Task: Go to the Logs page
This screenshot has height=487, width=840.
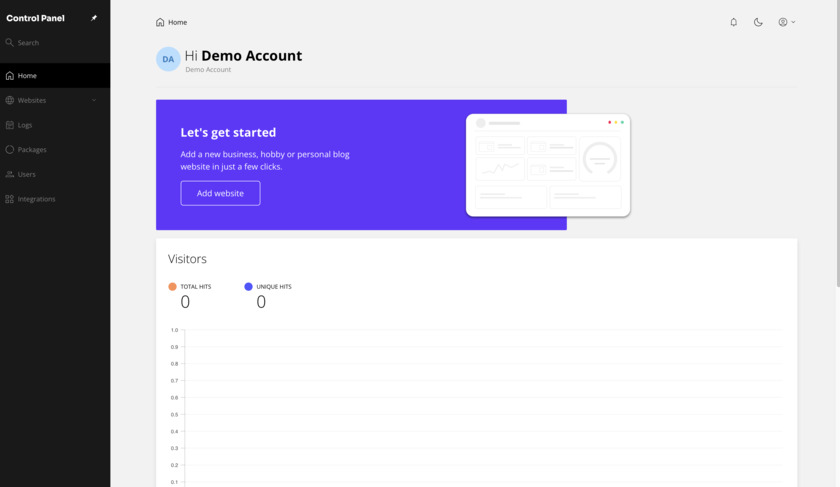Action: pyautogui.click(x=55, y=125)
